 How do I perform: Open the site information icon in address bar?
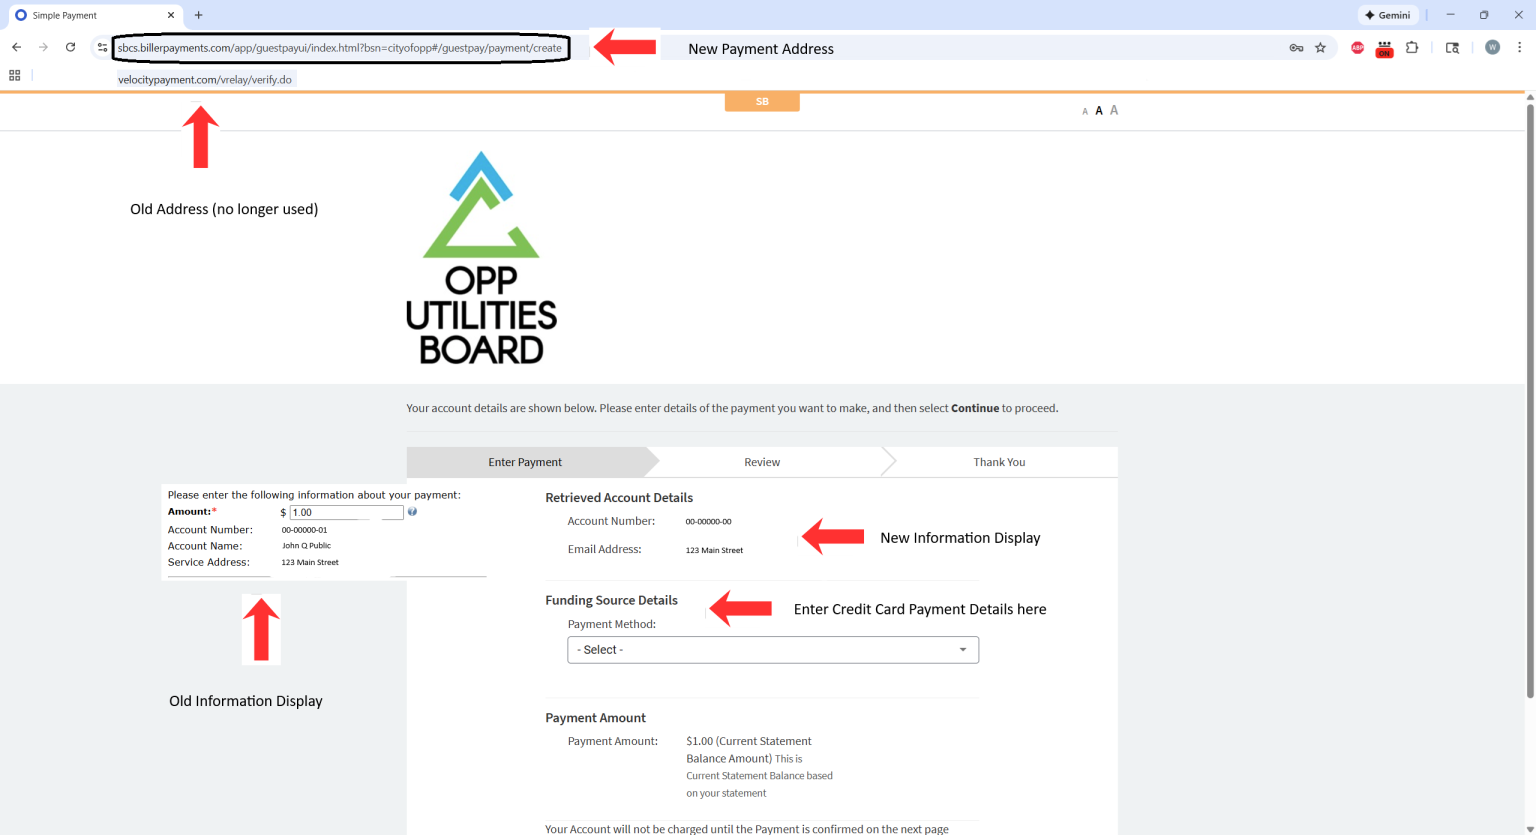102,47
